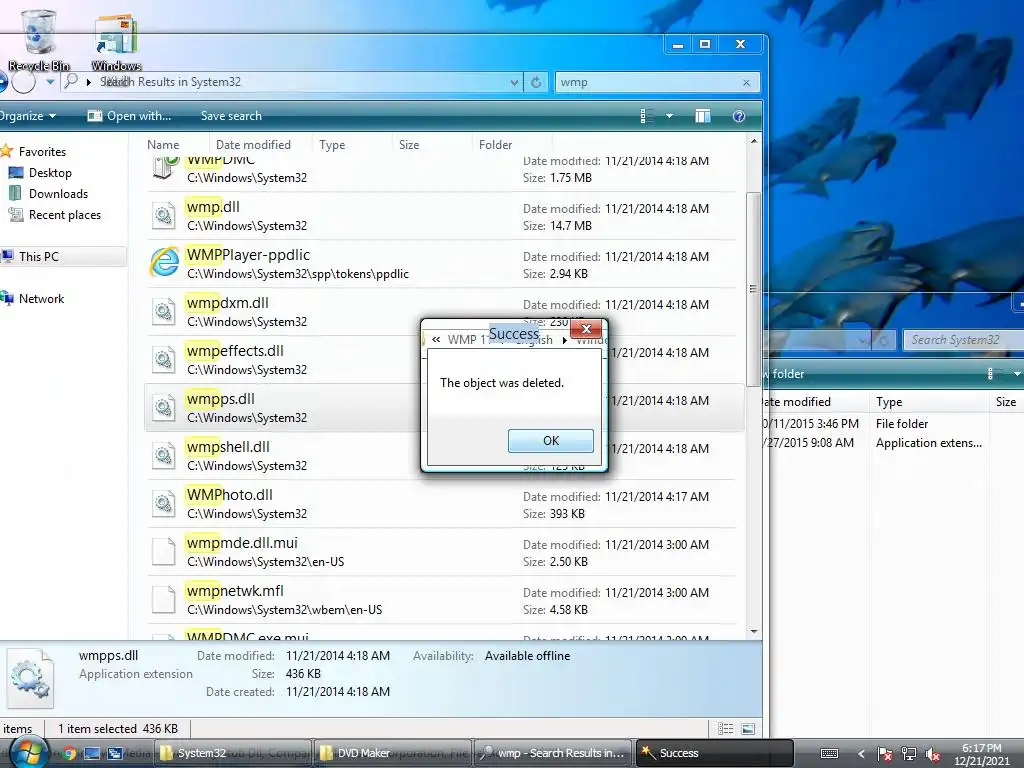Viewport: 1024px width, 768px height.
Task: Click Search System32 field in background window
Action: tap(962, 340)
